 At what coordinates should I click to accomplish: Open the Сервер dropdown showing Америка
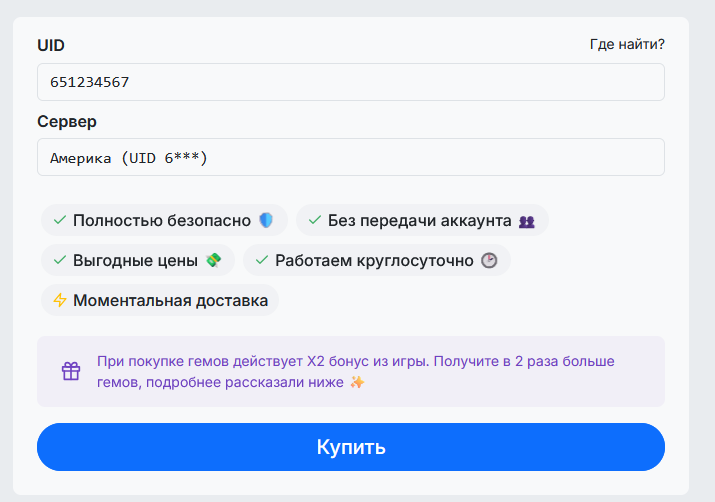pos(351,157)
